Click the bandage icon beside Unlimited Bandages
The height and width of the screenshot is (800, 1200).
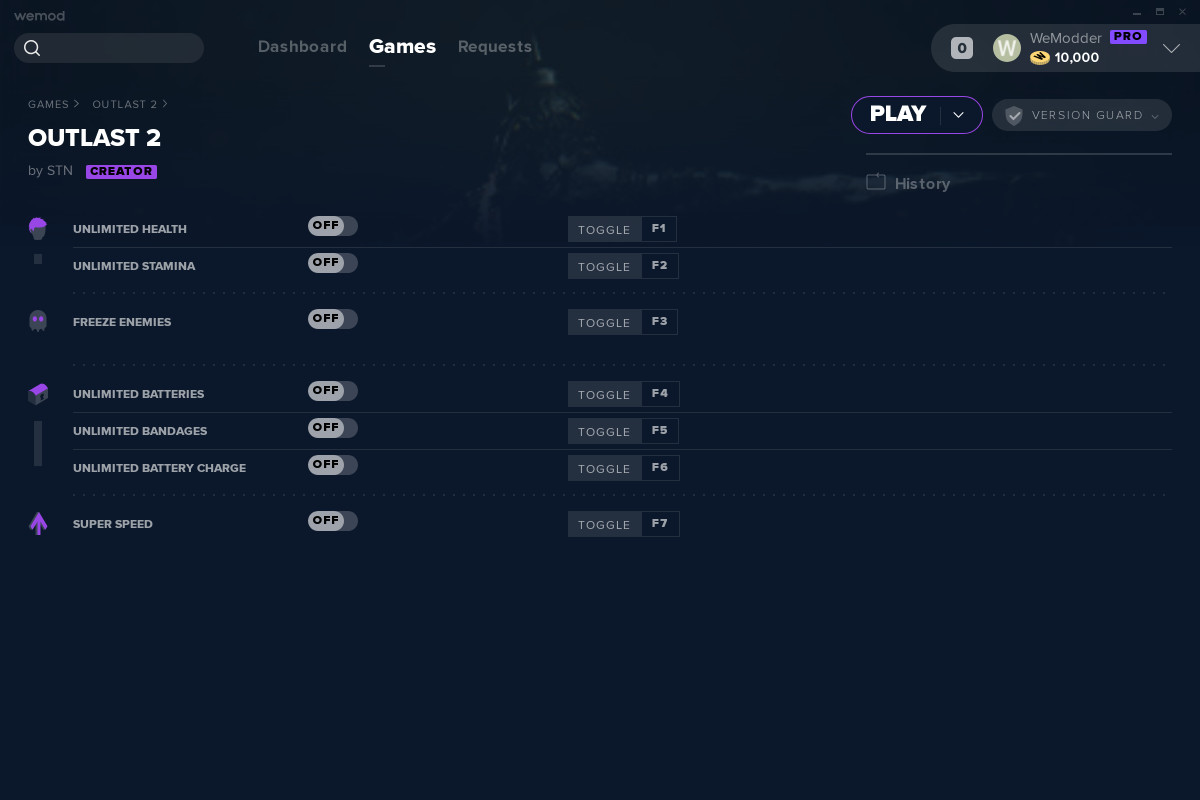click(38, 443)
